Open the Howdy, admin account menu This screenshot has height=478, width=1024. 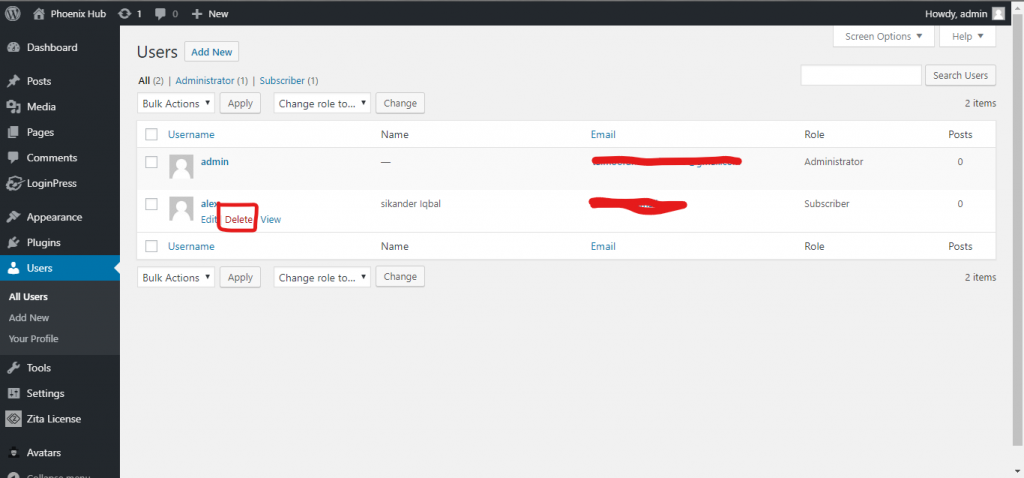pos(965,14)
